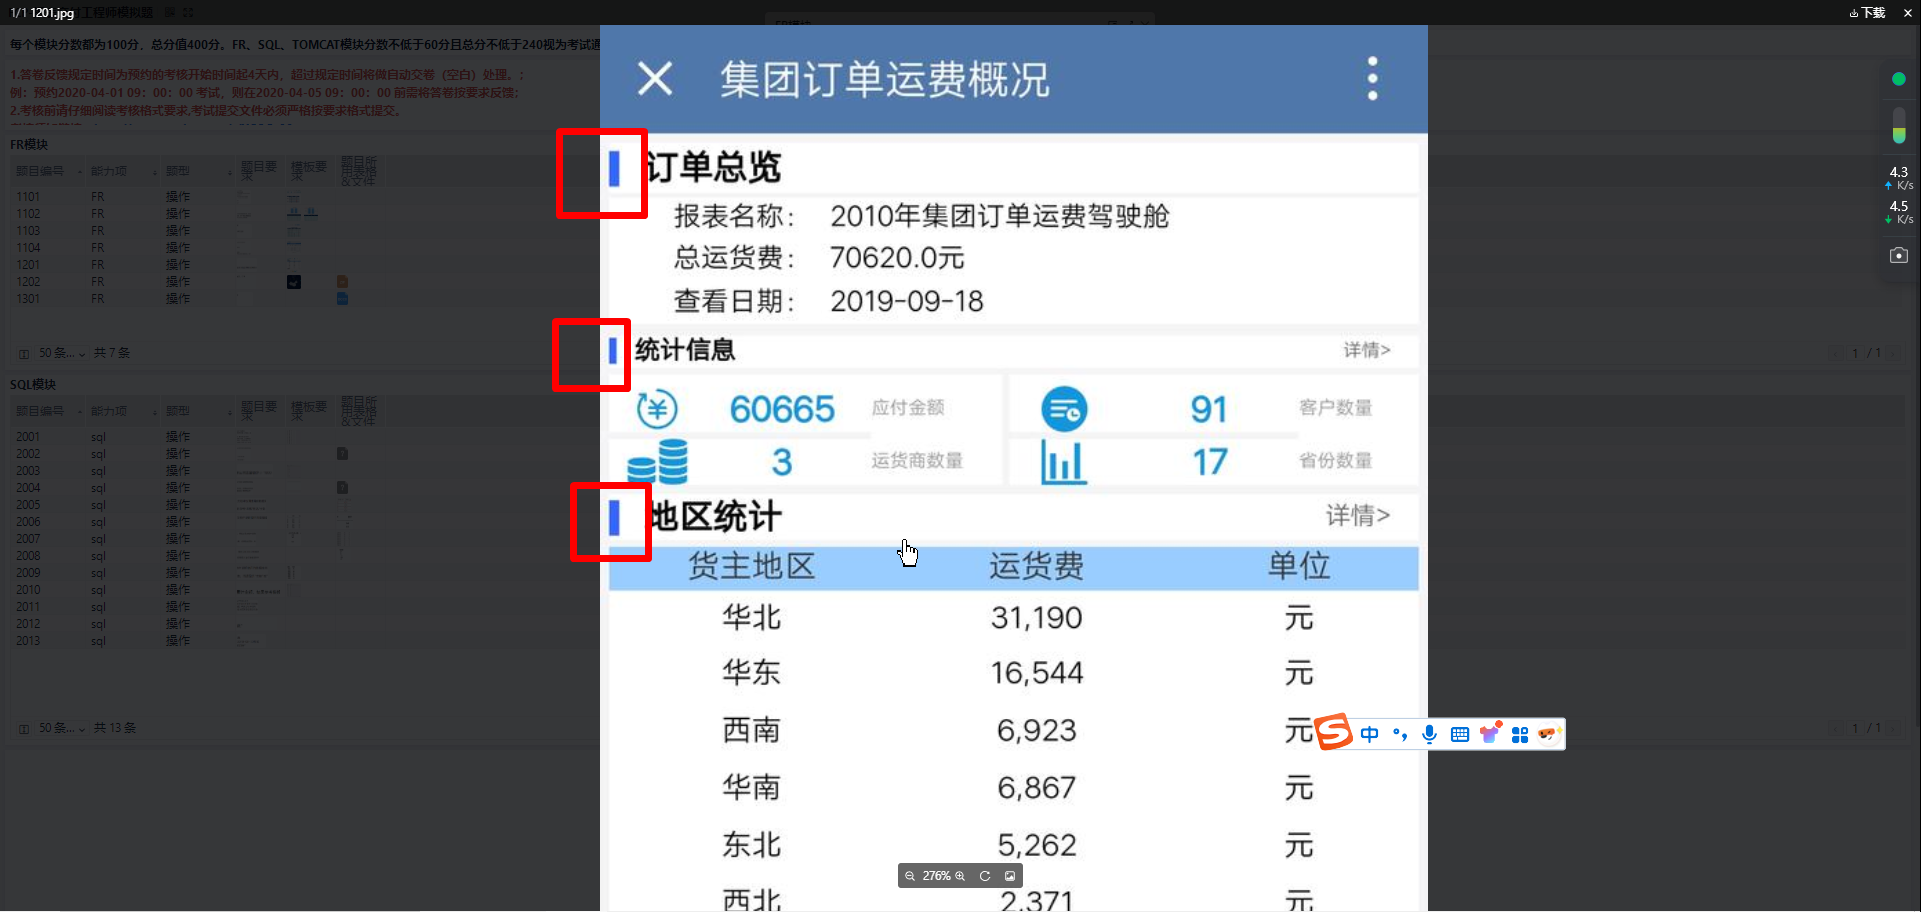The image size is (1921, 912).
Task: Click the 运货费 column header
Action: [x=1037, y=566]
